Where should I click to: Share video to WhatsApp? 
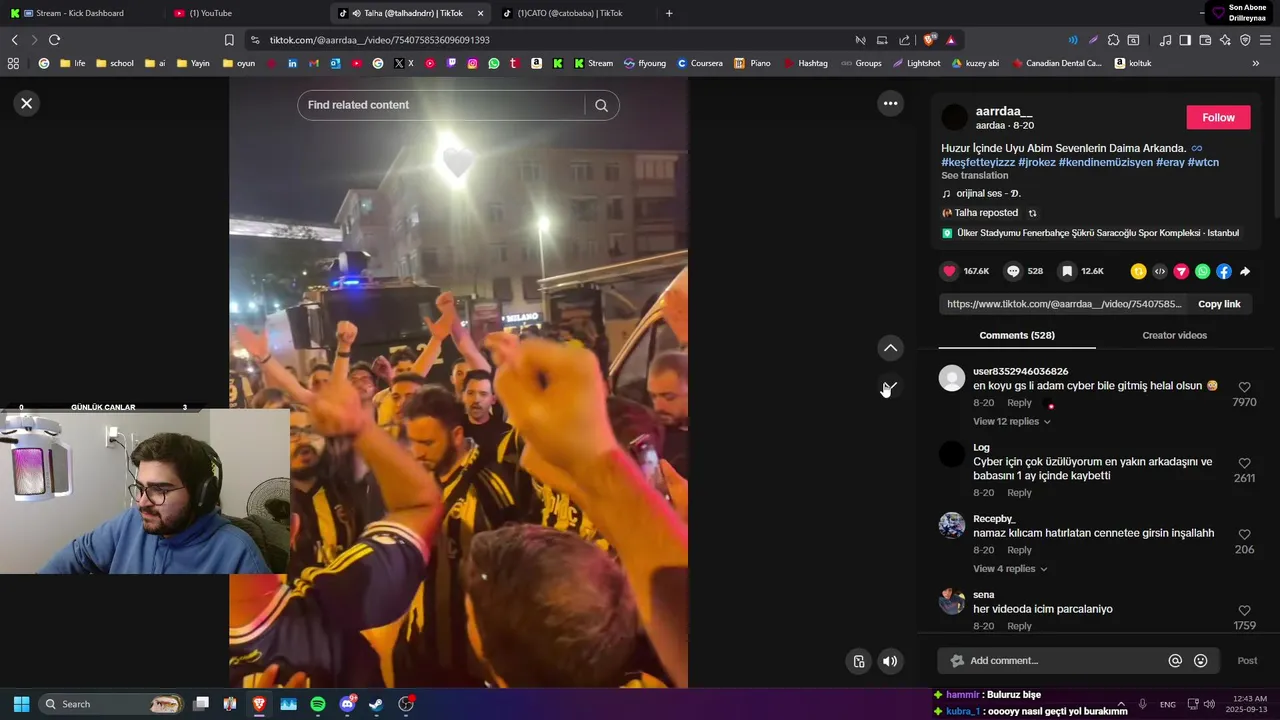click(x=1202, y=271)
